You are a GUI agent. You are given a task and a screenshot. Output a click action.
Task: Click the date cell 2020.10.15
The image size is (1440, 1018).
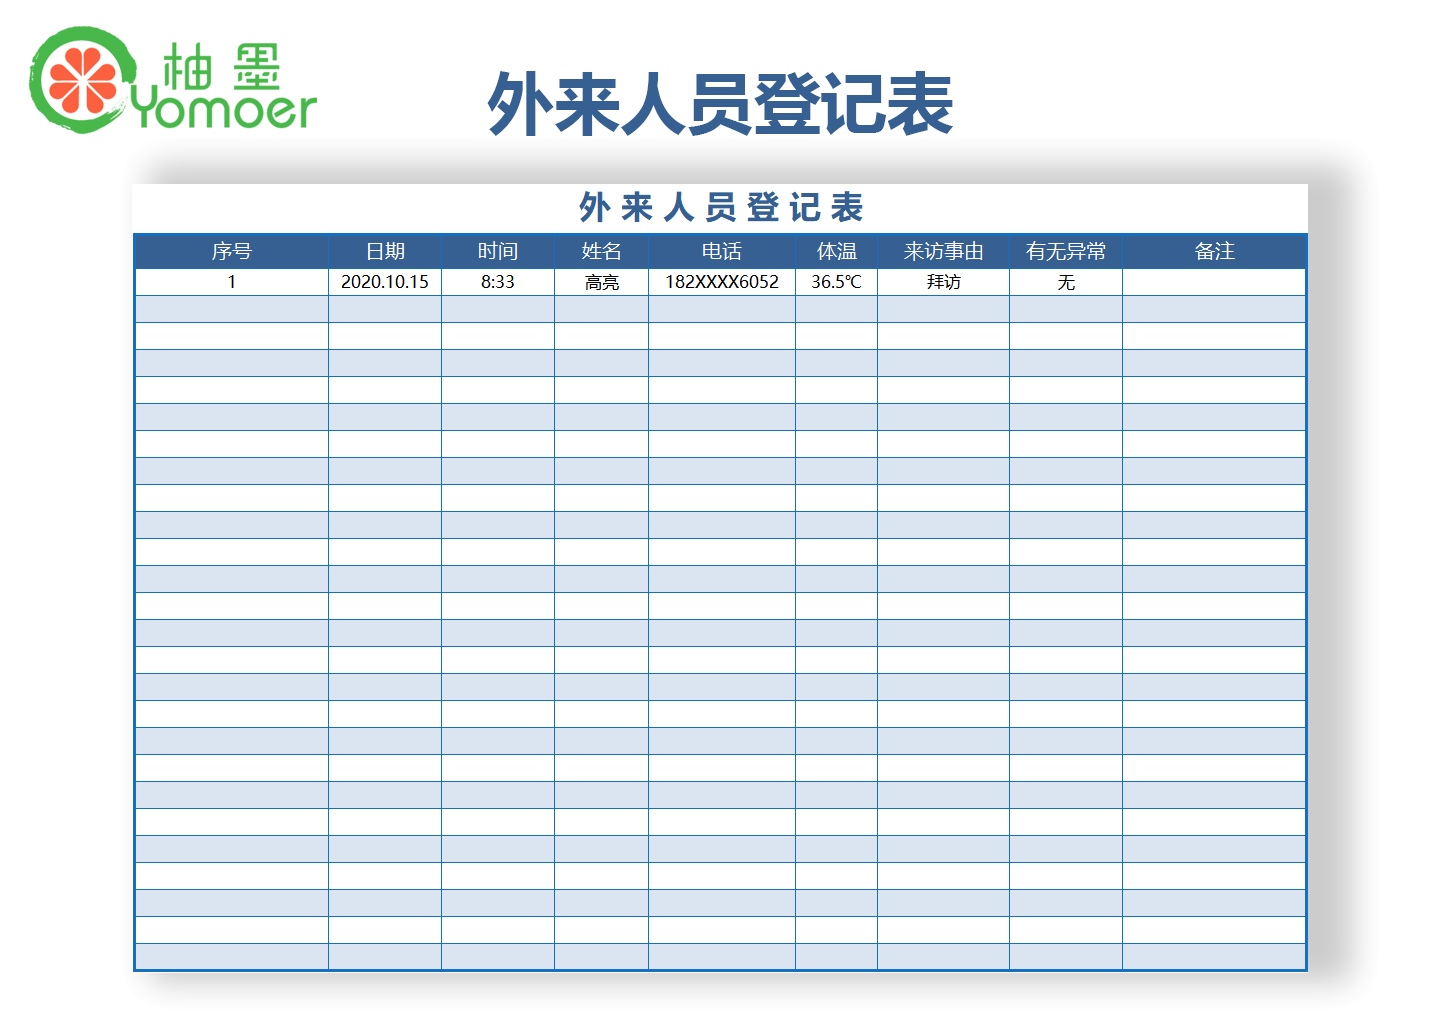pos(385,282)
